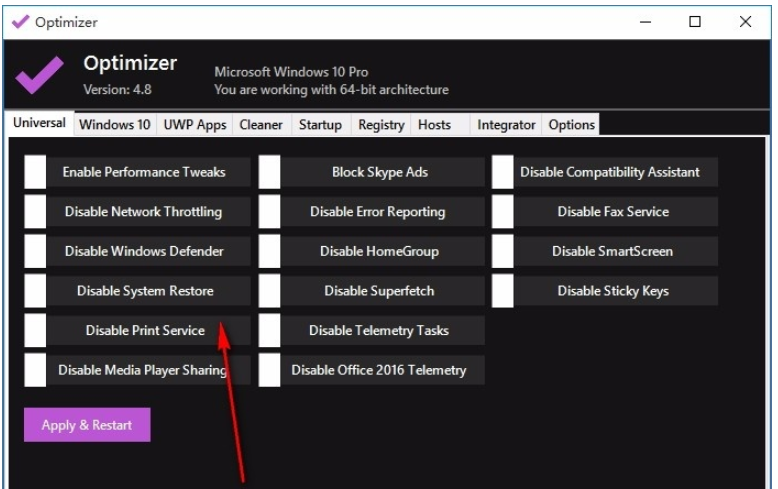Go to the Registry tab

pyautogui.click(x=381, y=125)
